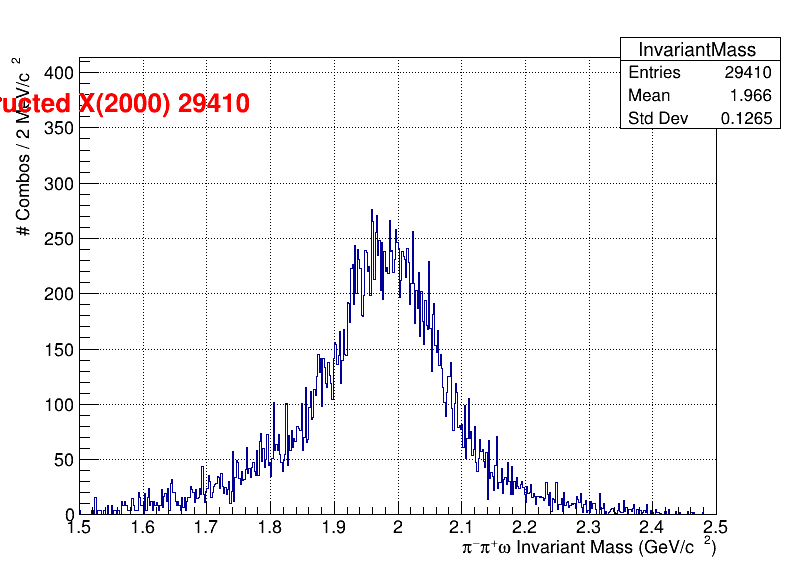Click the x-axis label 2
The height and width of the screenshot is (572, 796).
point(398,527)
